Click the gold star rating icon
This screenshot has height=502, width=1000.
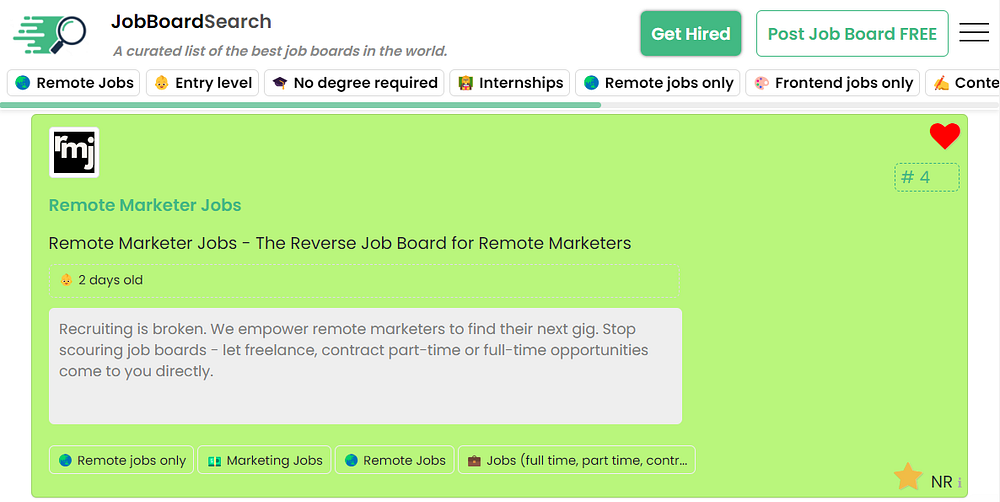[x=908, y=477]
